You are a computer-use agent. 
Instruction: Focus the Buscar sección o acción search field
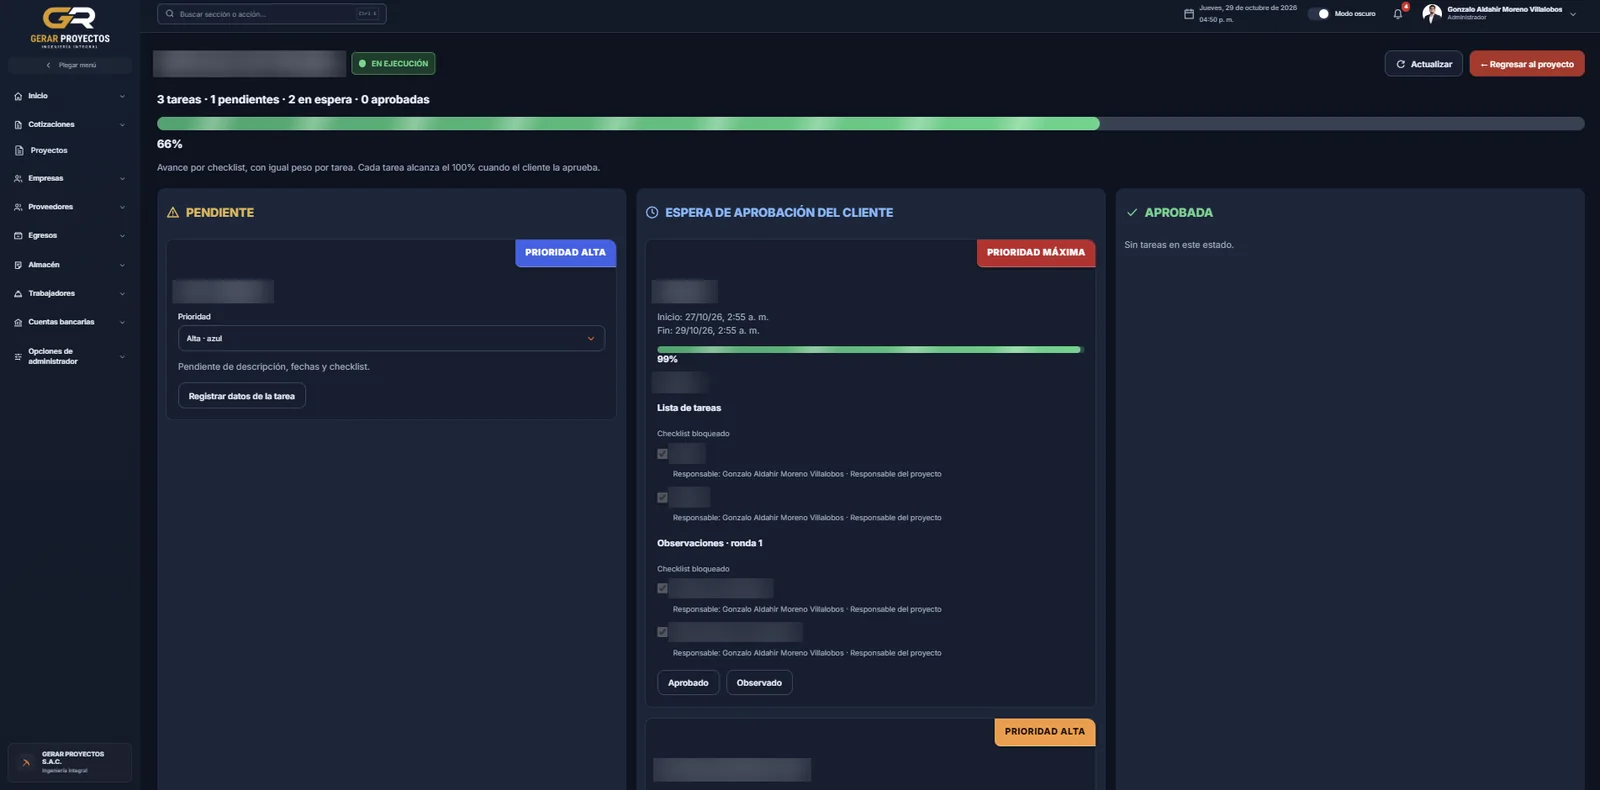coord(271,14)
